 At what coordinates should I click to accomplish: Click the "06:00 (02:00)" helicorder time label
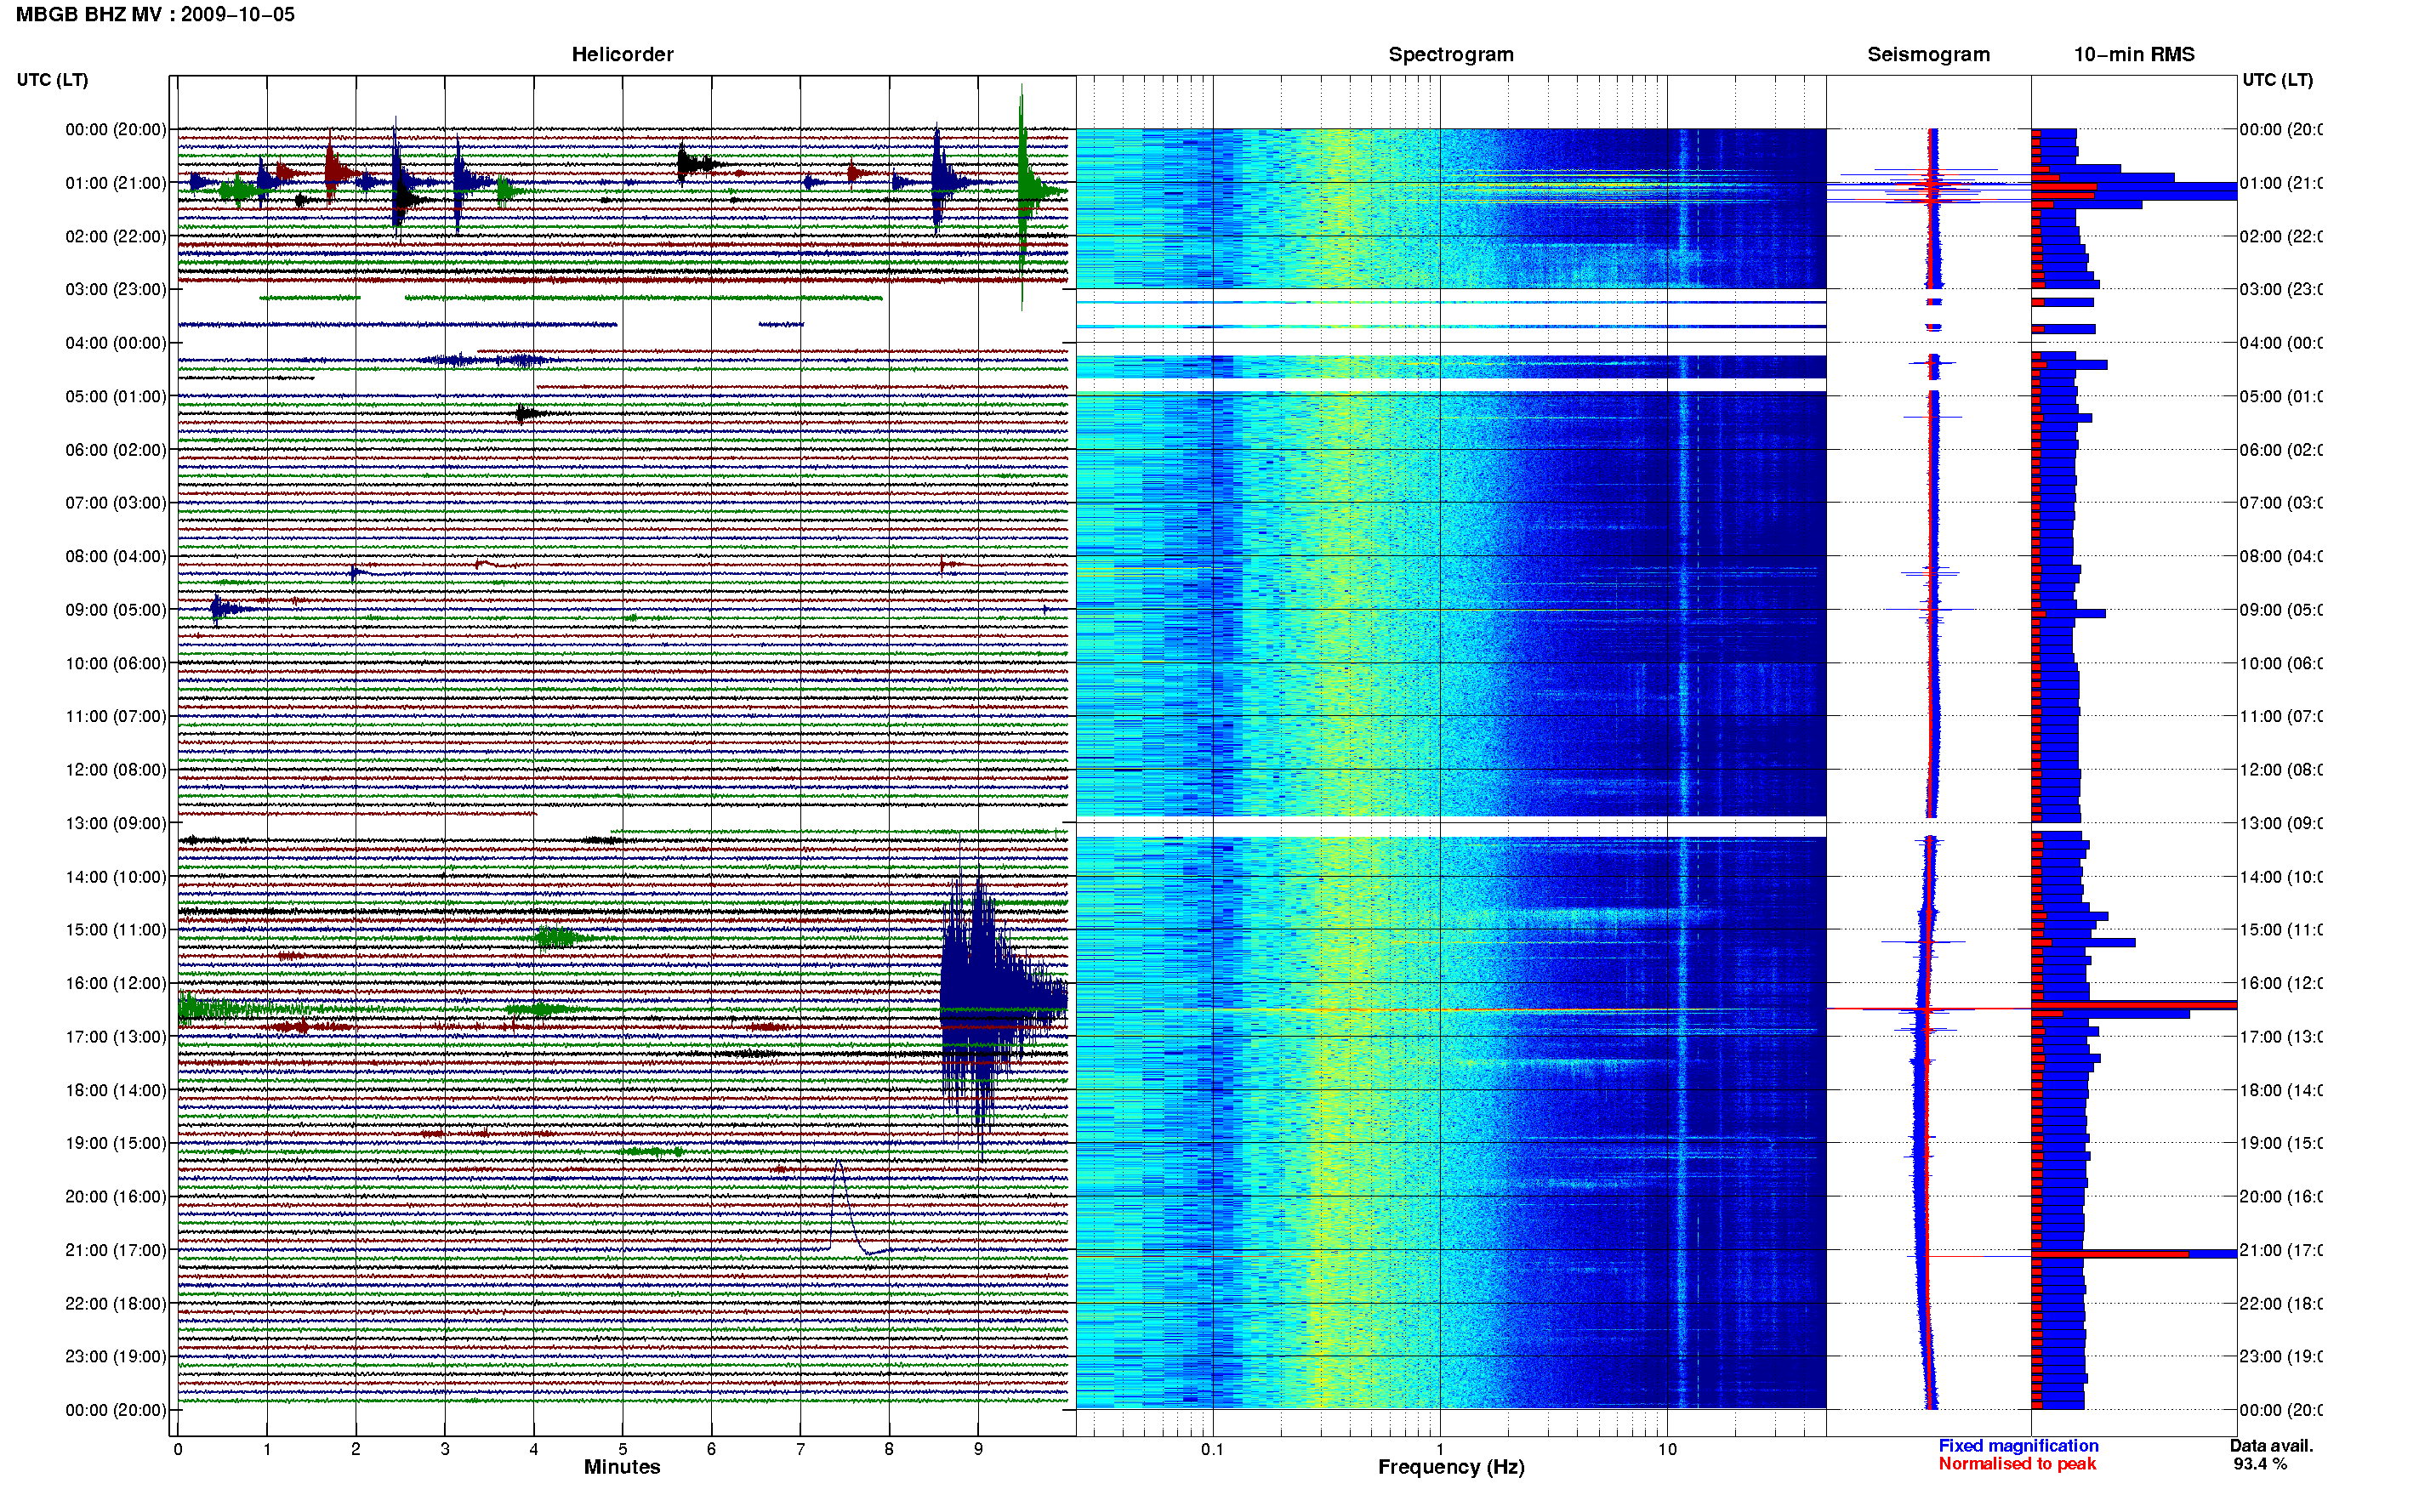(116, 450)
